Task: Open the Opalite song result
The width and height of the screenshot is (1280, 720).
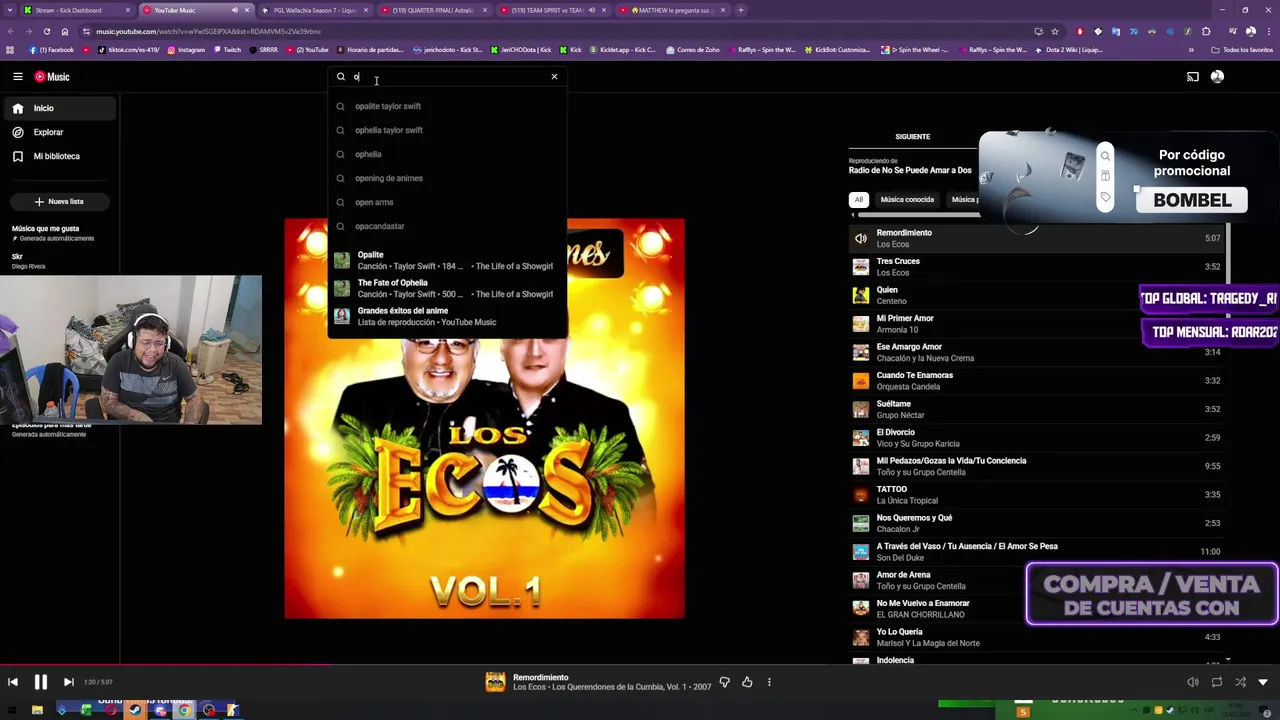Action: 447,260
